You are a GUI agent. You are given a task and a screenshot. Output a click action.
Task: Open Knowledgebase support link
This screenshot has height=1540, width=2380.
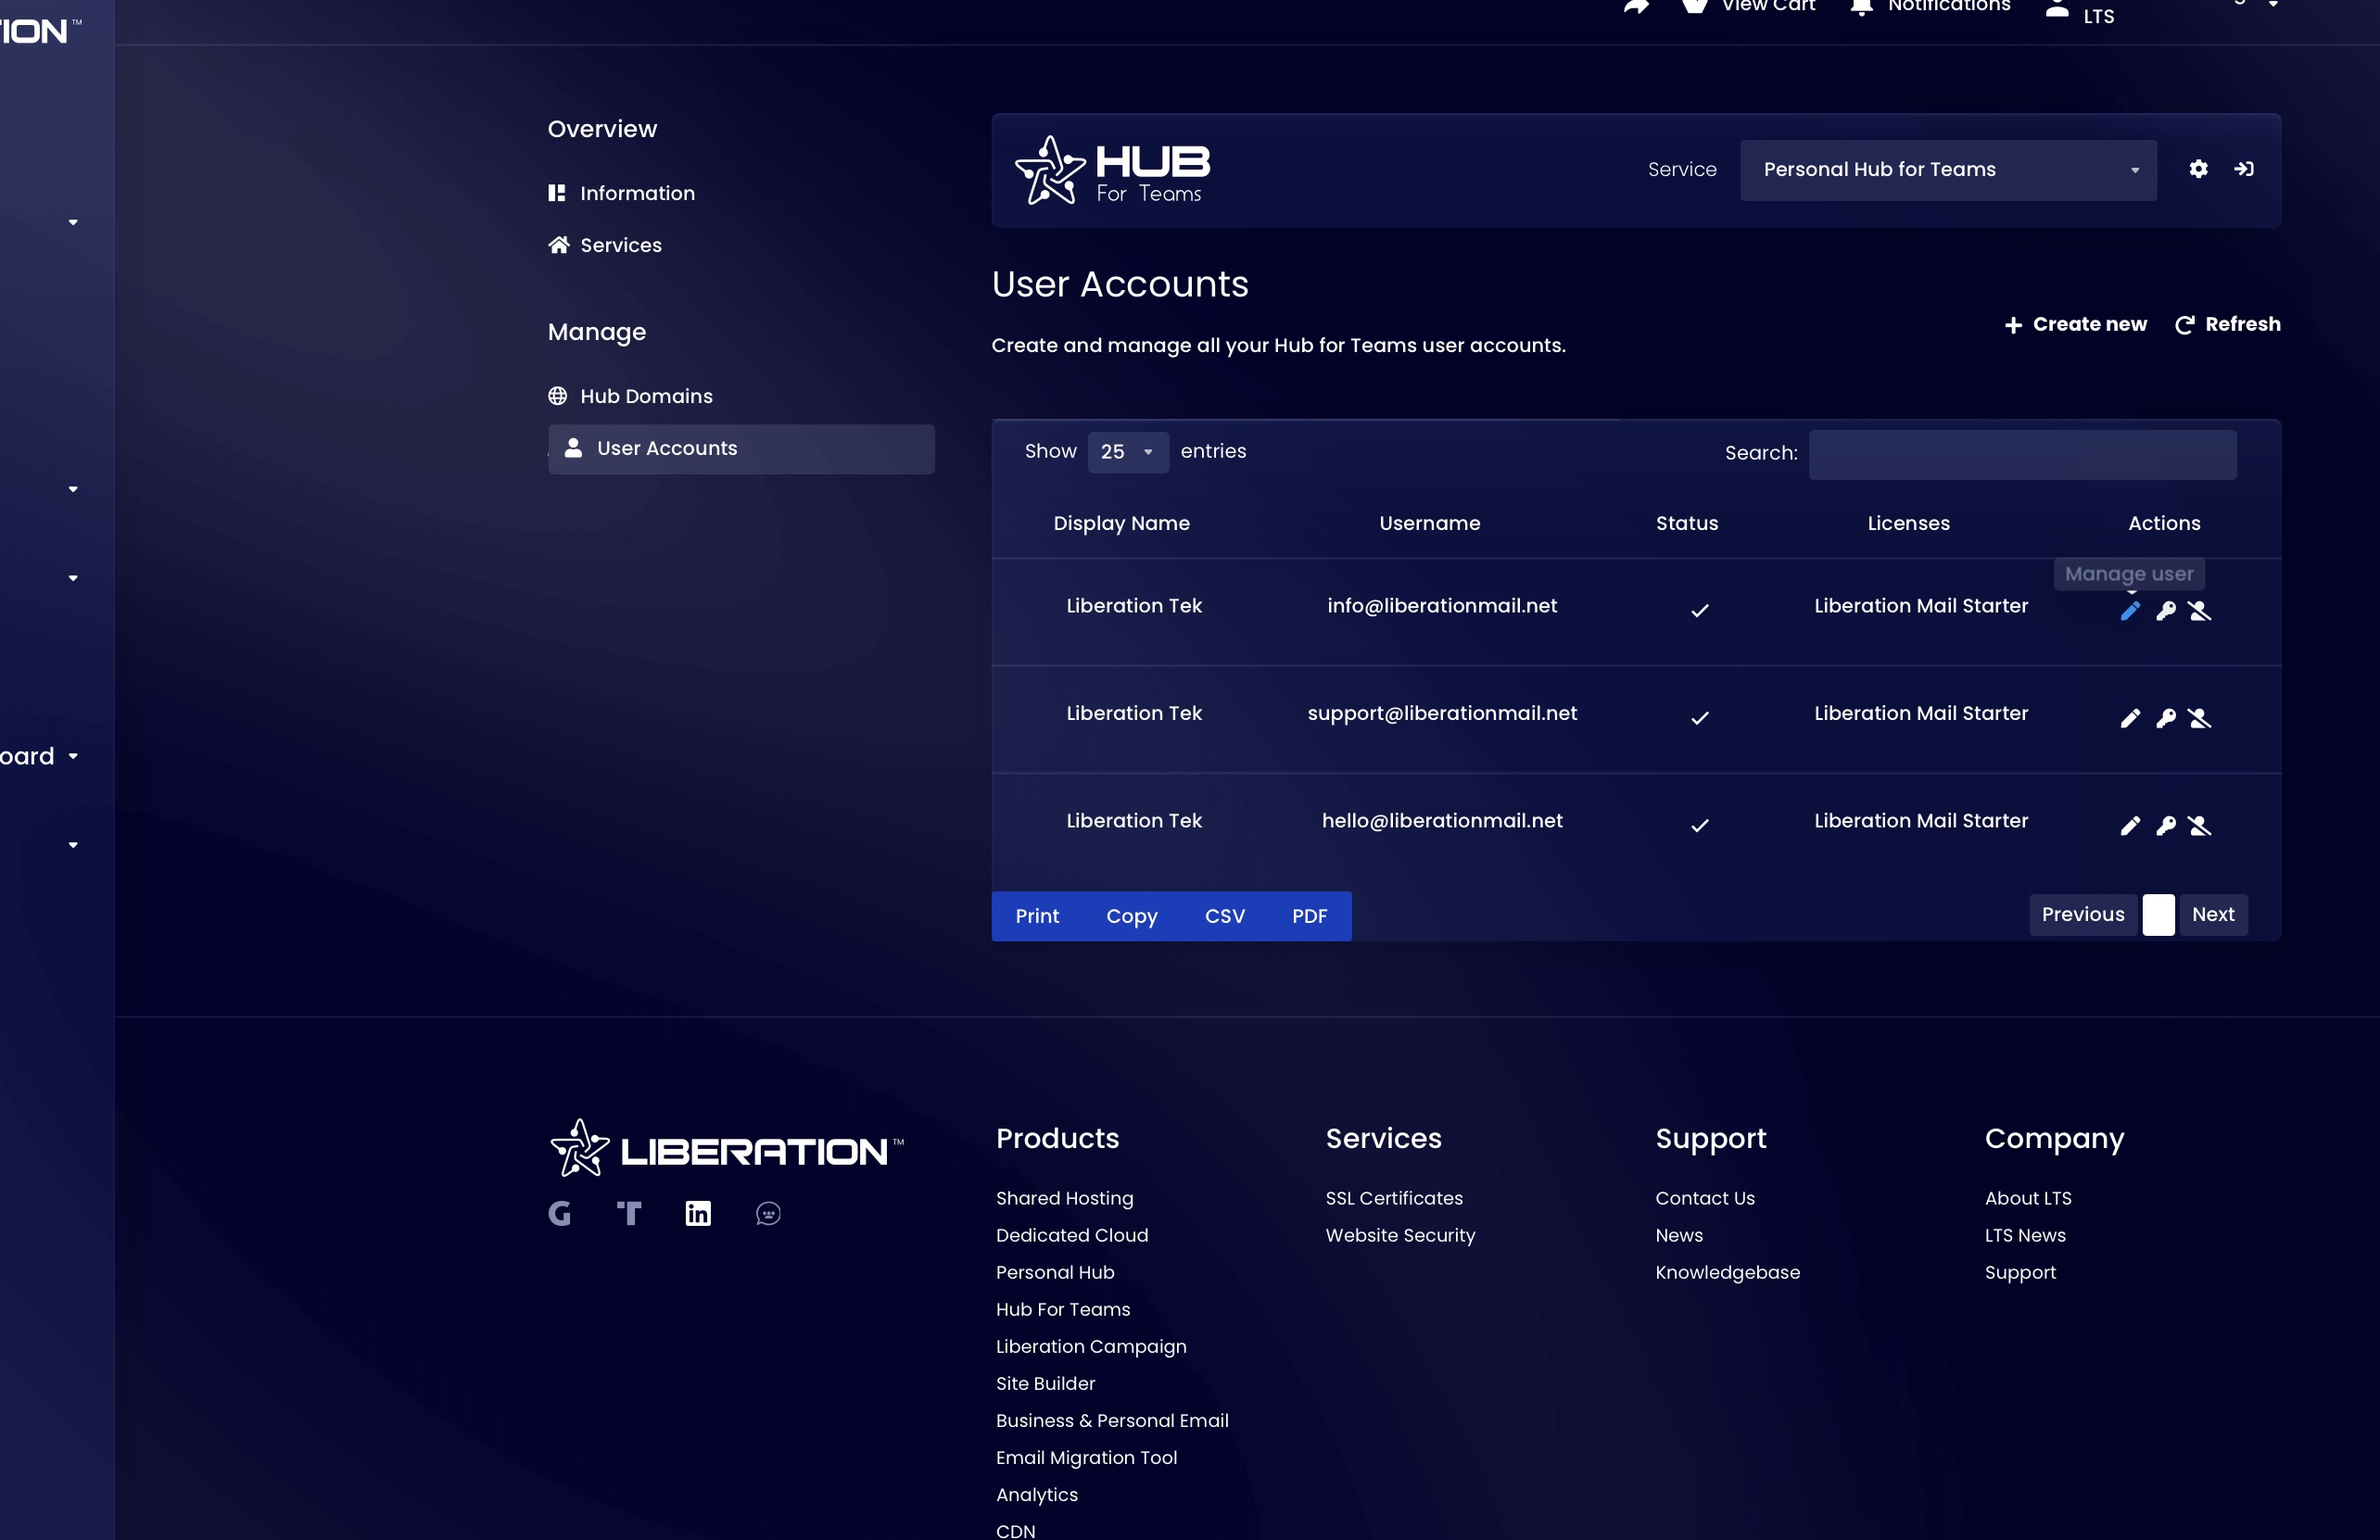1727,1273
